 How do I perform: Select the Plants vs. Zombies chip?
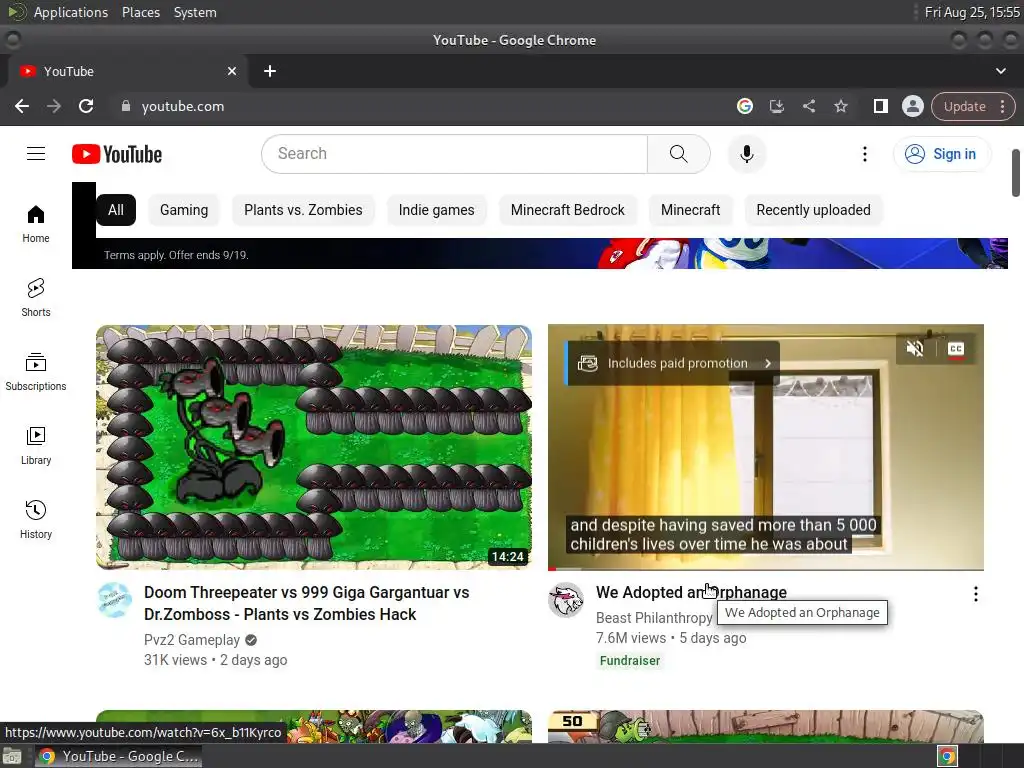(303, 210)
